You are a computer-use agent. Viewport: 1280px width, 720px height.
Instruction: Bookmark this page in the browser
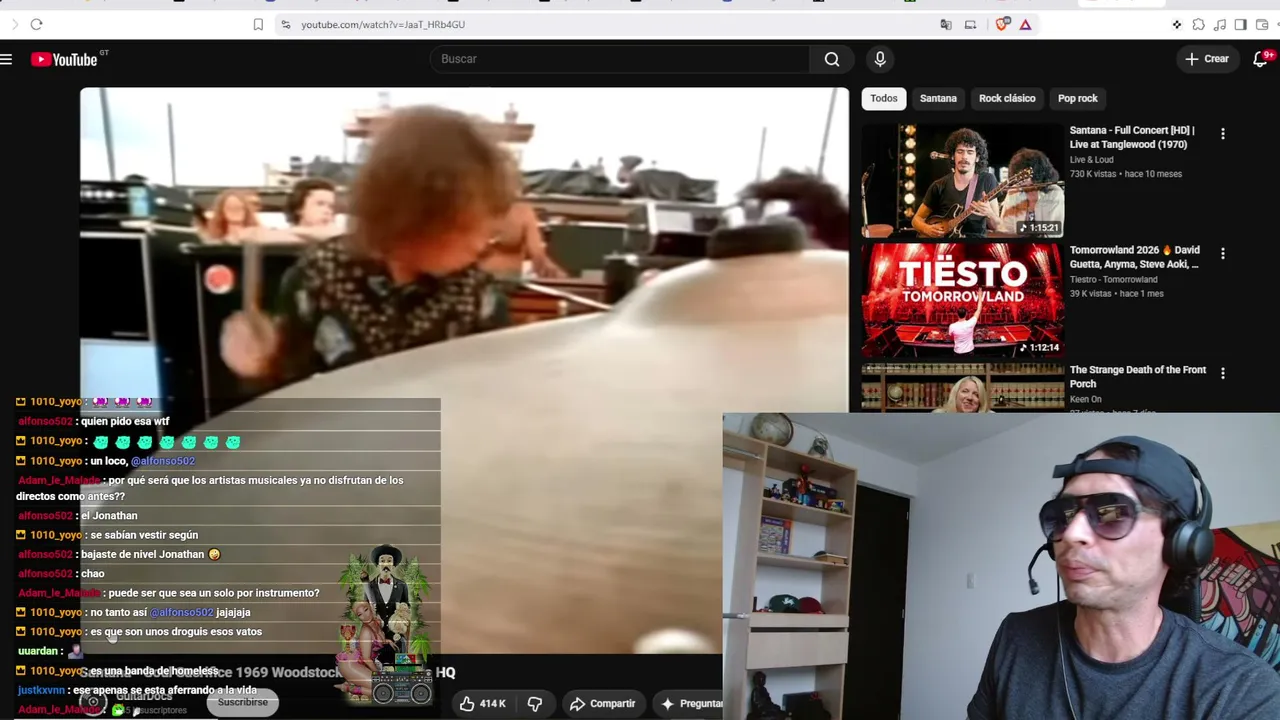coord(258,24)
